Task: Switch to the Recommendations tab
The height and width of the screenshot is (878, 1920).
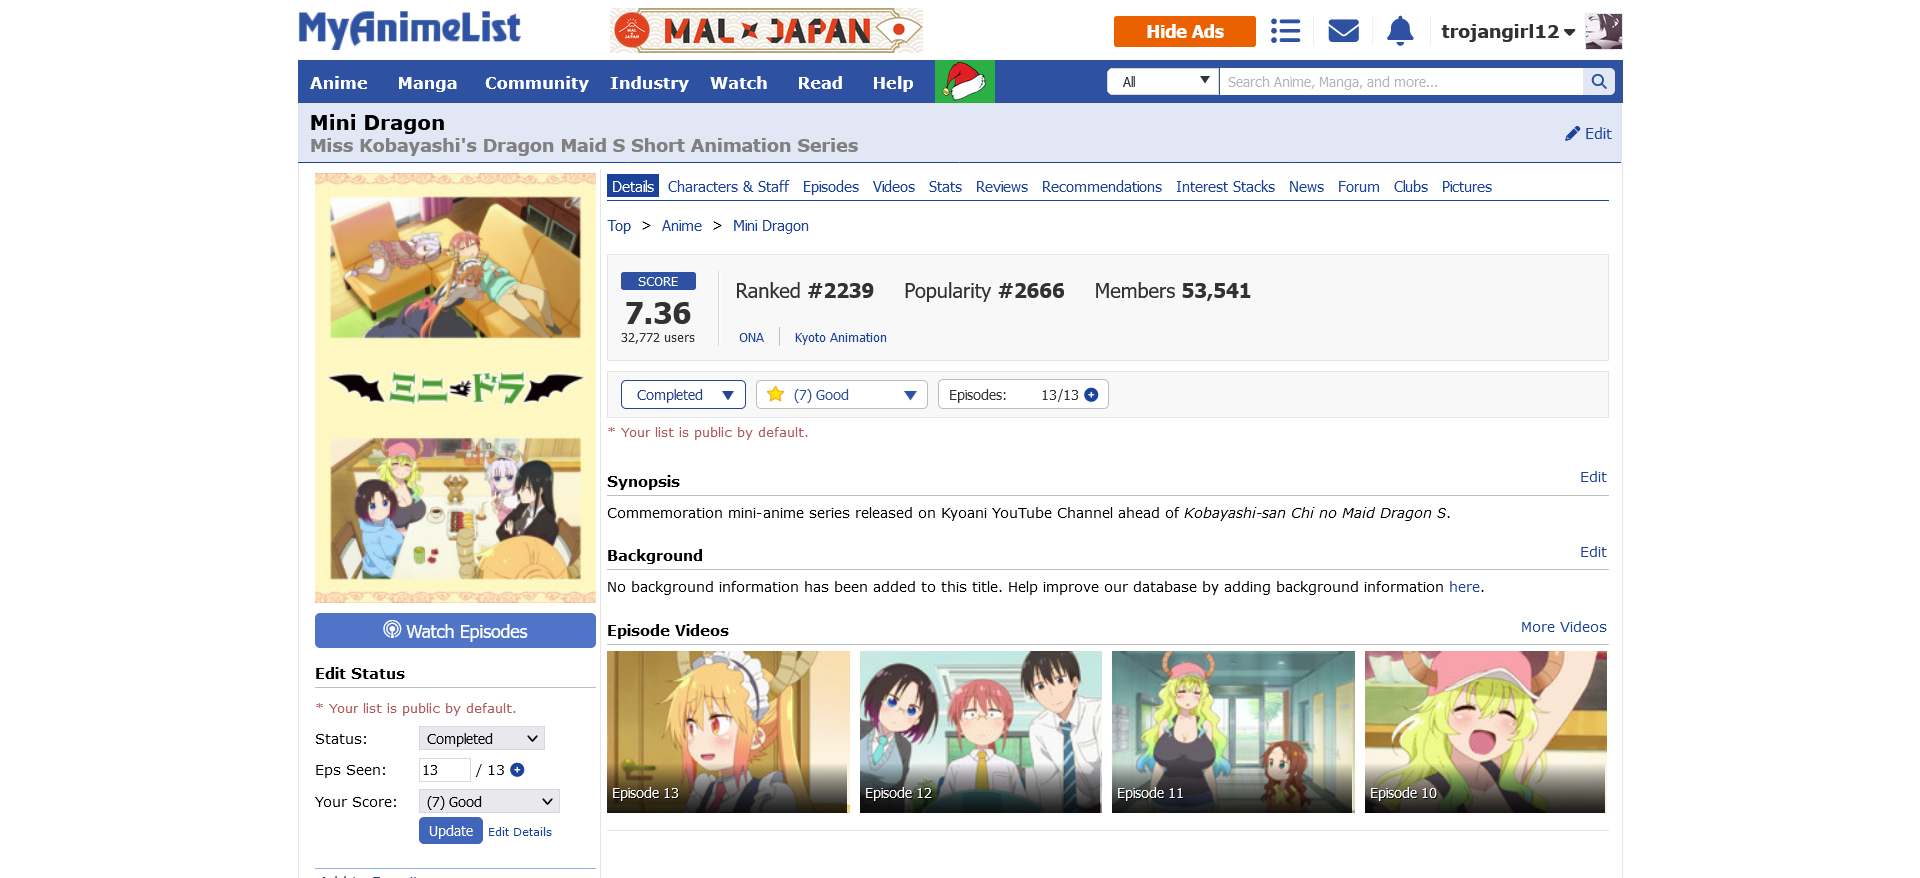Action: [x=1102, y=187]
